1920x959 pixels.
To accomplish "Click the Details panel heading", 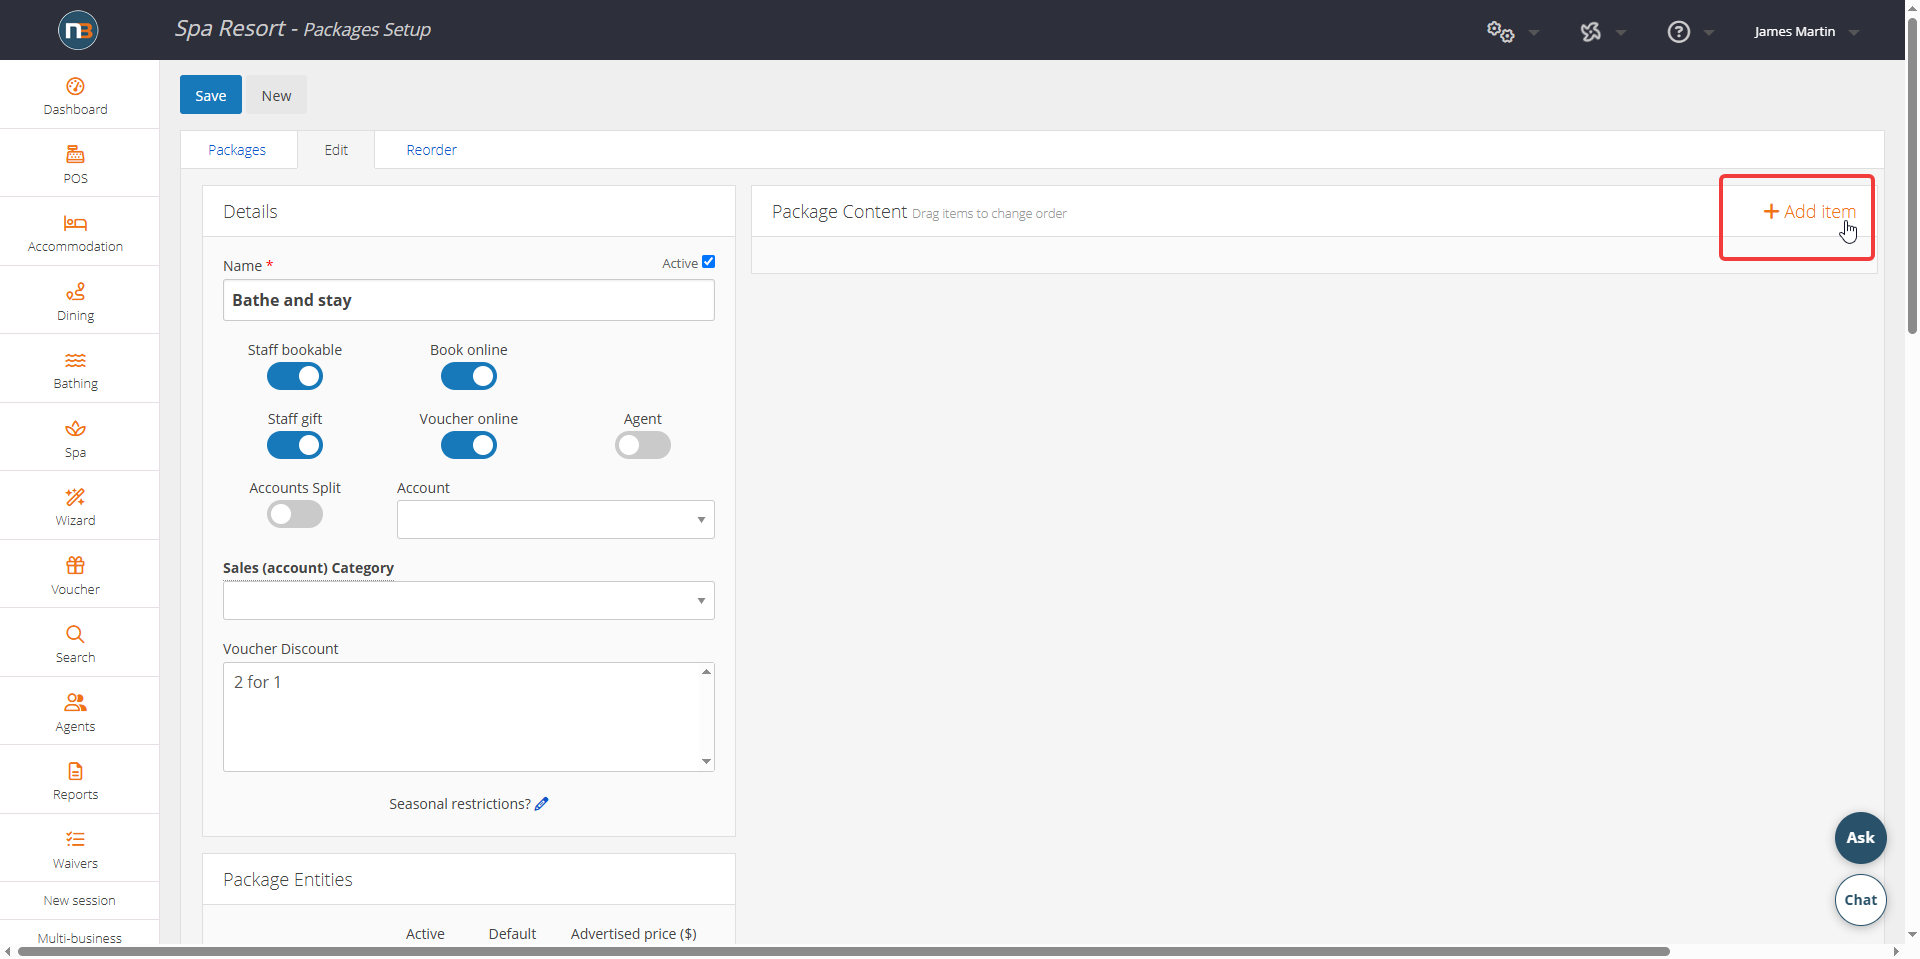I will tap(250, 212).
